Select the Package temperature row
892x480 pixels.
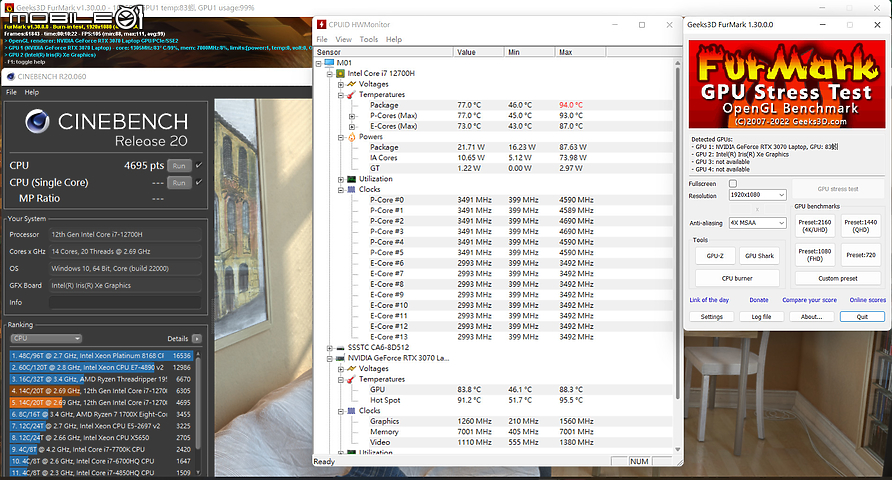click(495, 105)
